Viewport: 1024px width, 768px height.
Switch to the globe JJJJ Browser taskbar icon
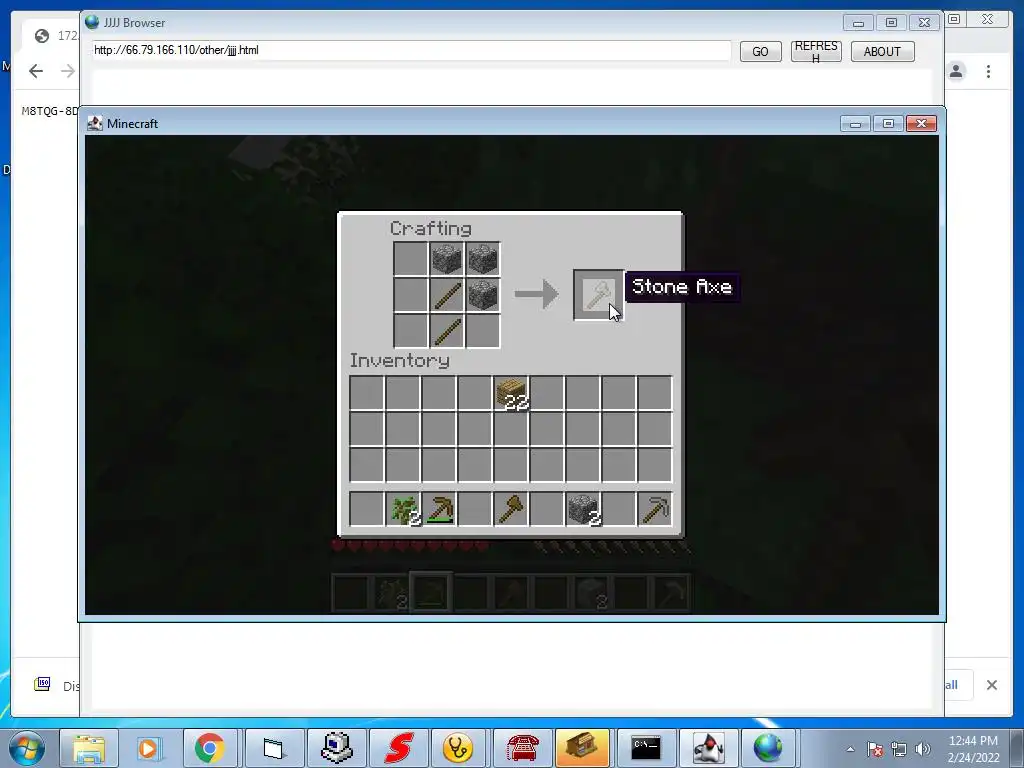click(768, 748)
